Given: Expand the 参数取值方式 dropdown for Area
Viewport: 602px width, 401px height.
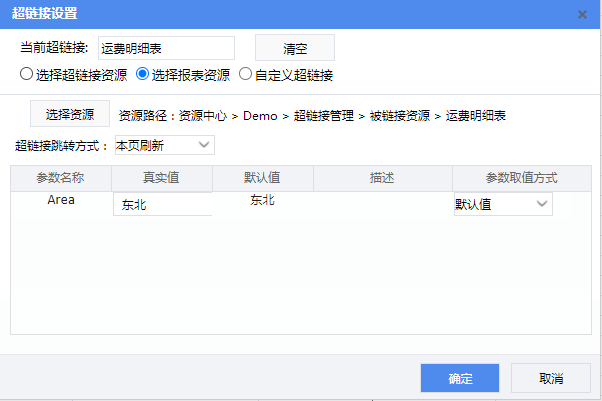Looking at the screenshot, I should (x=502, y=204).
